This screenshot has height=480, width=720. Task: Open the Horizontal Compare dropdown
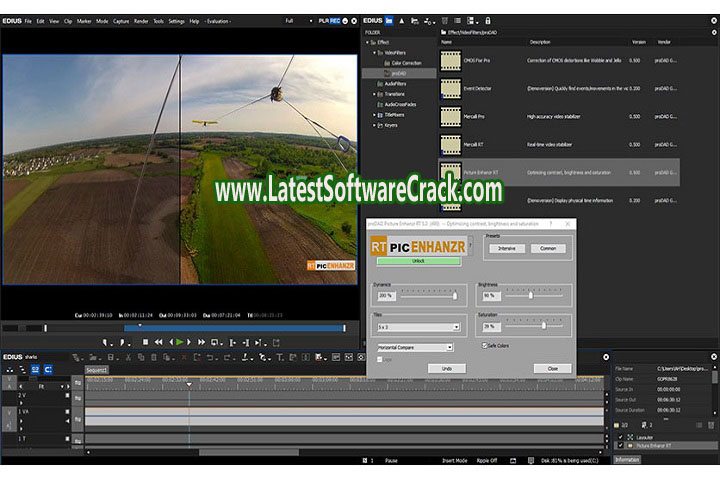coord(415,347)
